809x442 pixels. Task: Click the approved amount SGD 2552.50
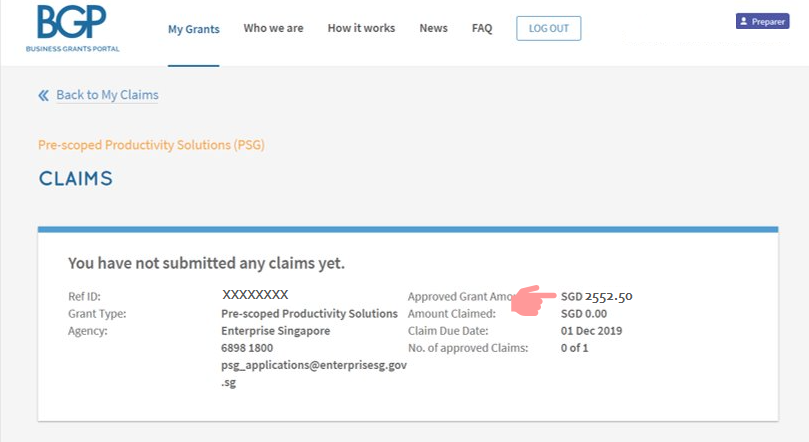click(596, 296)
